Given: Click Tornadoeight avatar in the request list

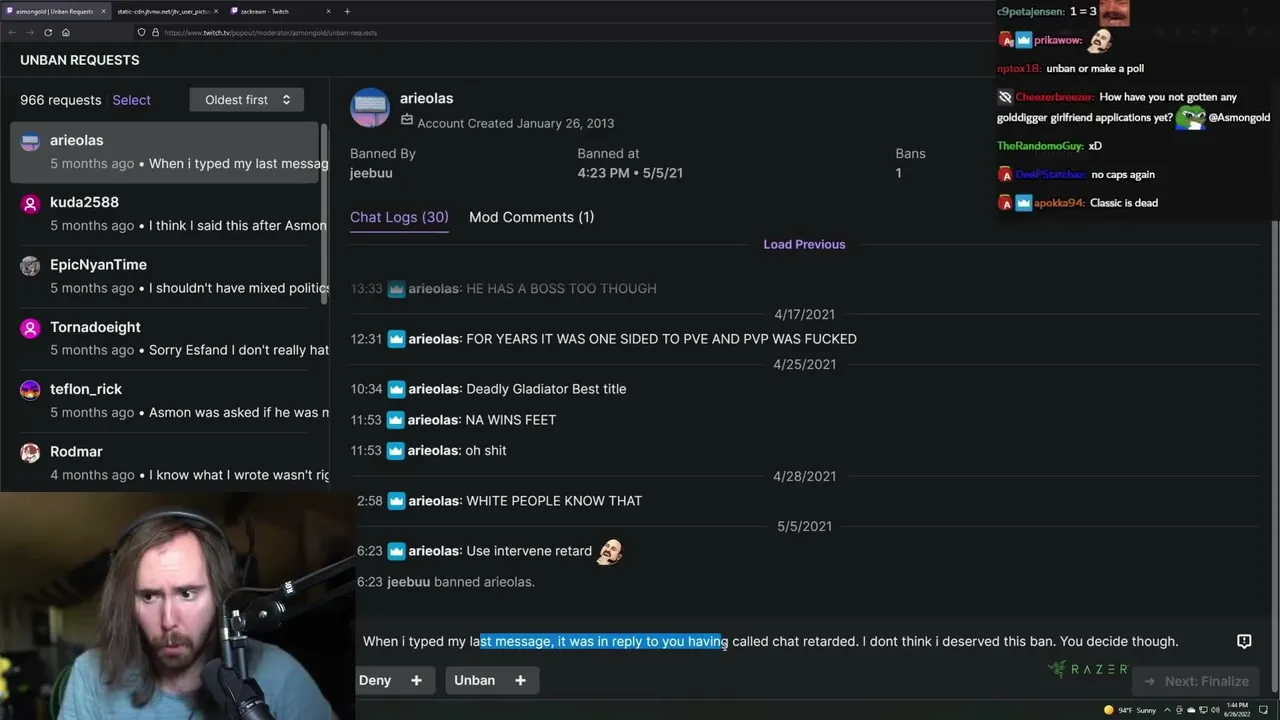Looking at the screenshot, I should pyautogui.click(x=30, y=327).
